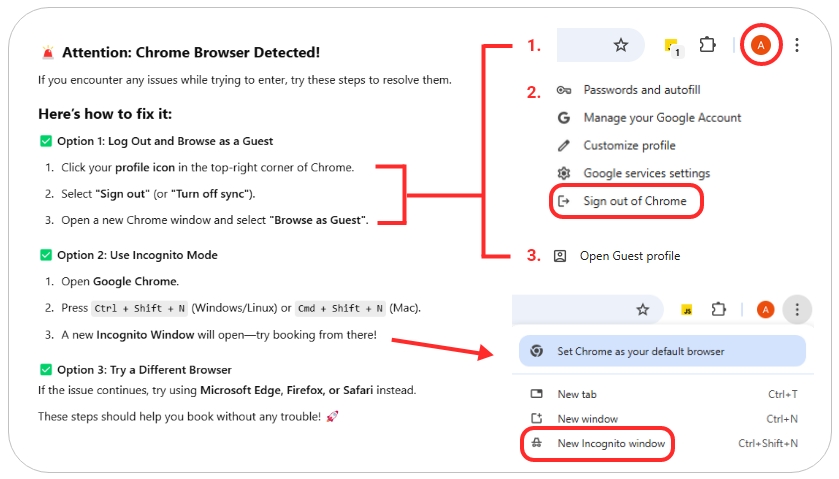
Task: Click the sign-out arrow icon in the profile menu
Action: click(563, 201)
